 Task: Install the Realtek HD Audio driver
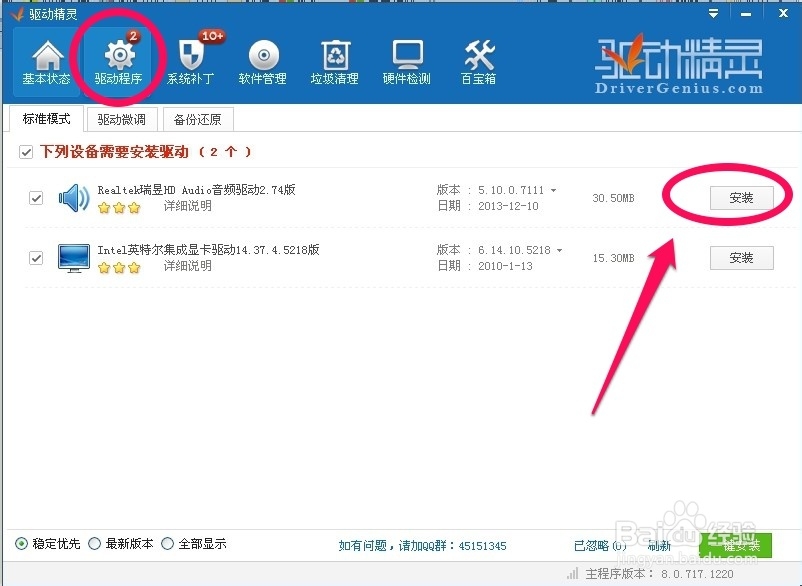pos(740,198)
